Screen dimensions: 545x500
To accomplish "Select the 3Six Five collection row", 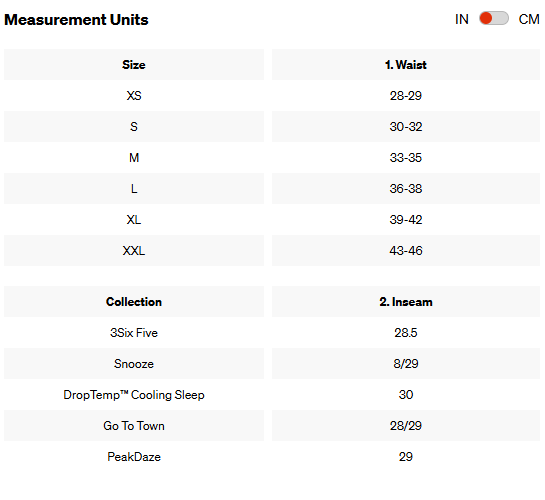I will tap(272, 333).
